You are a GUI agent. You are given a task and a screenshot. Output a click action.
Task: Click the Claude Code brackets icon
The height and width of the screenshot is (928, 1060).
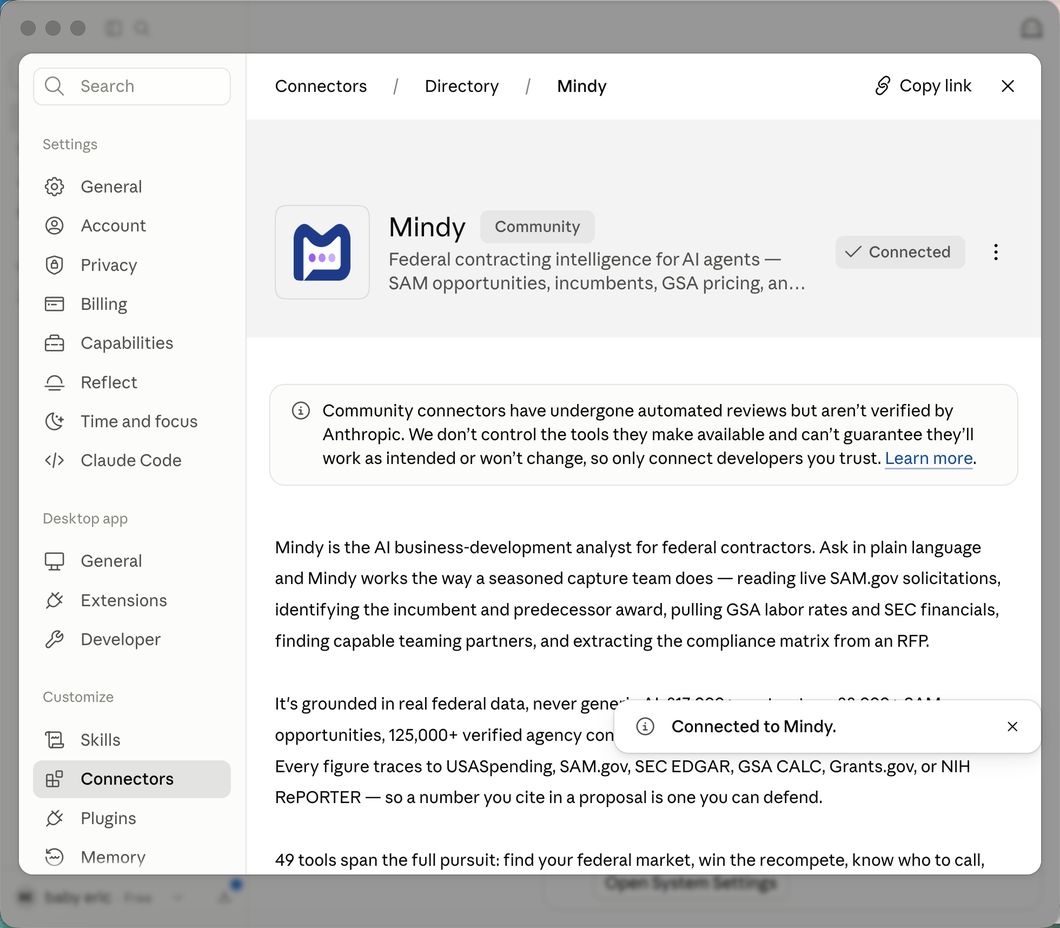[54, 460]
